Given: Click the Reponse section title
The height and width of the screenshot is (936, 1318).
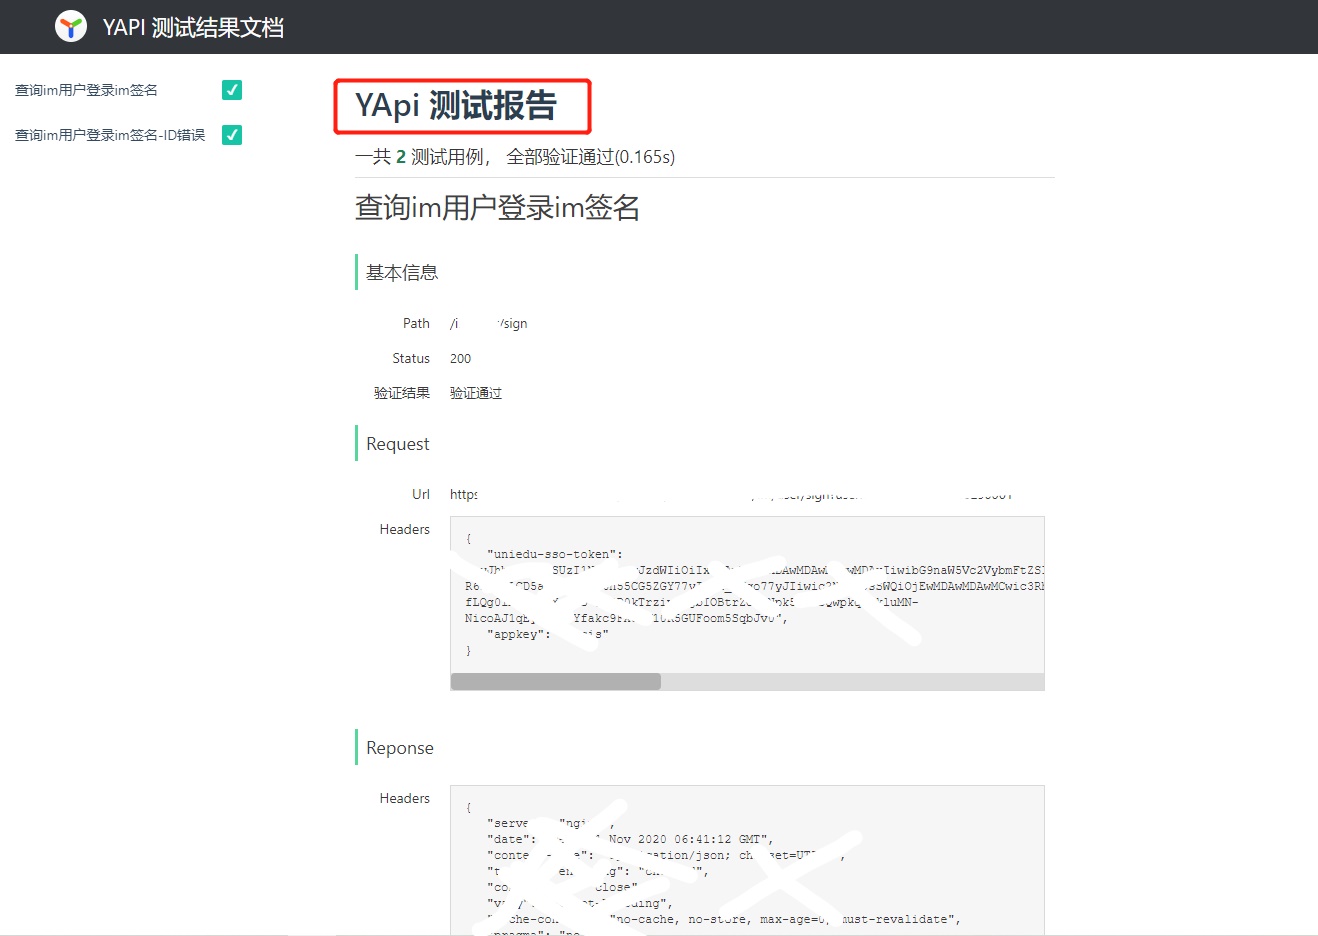Looking at the screenshot, I should pos(400,748).
